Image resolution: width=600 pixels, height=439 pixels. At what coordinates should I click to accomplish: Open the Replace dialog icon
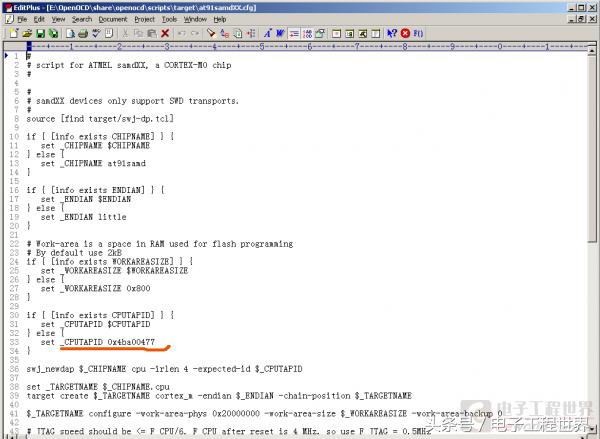[225, 33]
